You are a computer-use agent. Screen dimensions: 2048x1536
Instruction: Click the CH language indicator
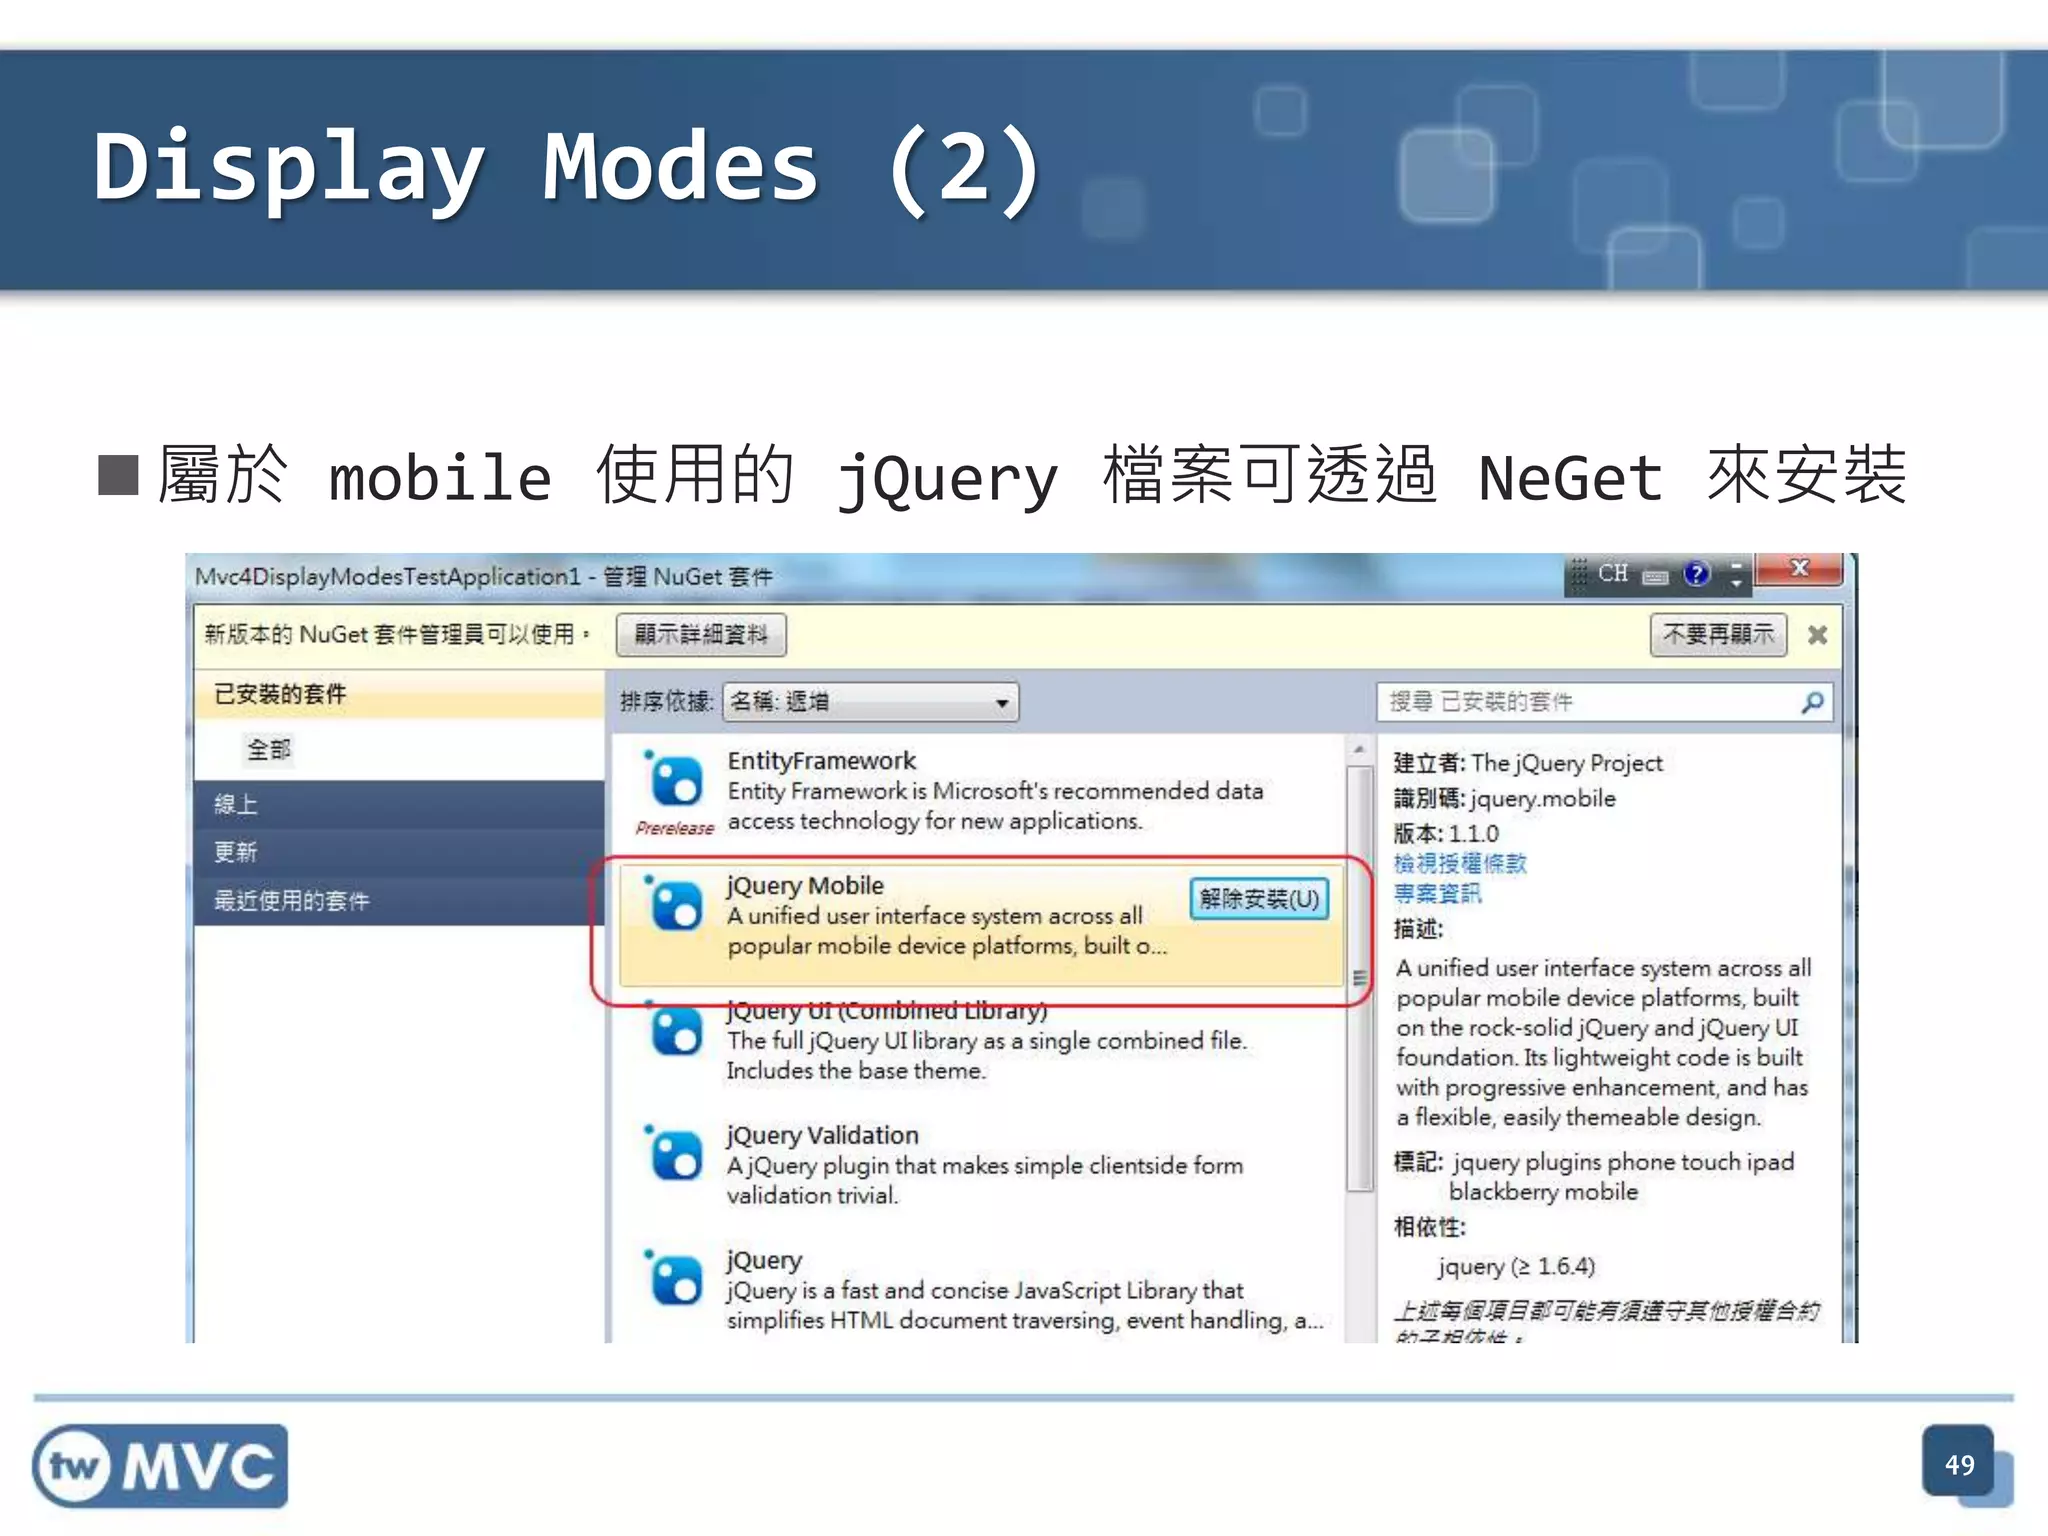tap(1613, 573)
